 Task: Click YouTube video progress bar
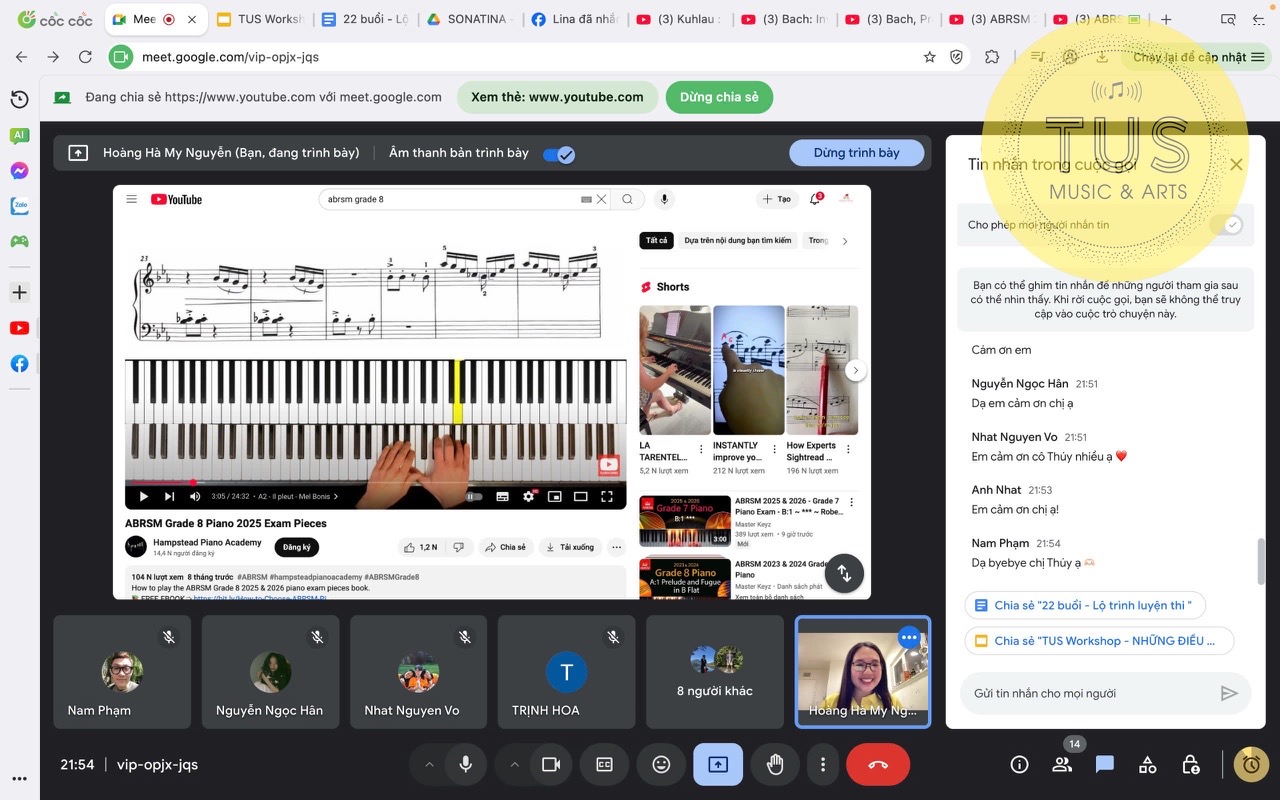pos(375,482)
